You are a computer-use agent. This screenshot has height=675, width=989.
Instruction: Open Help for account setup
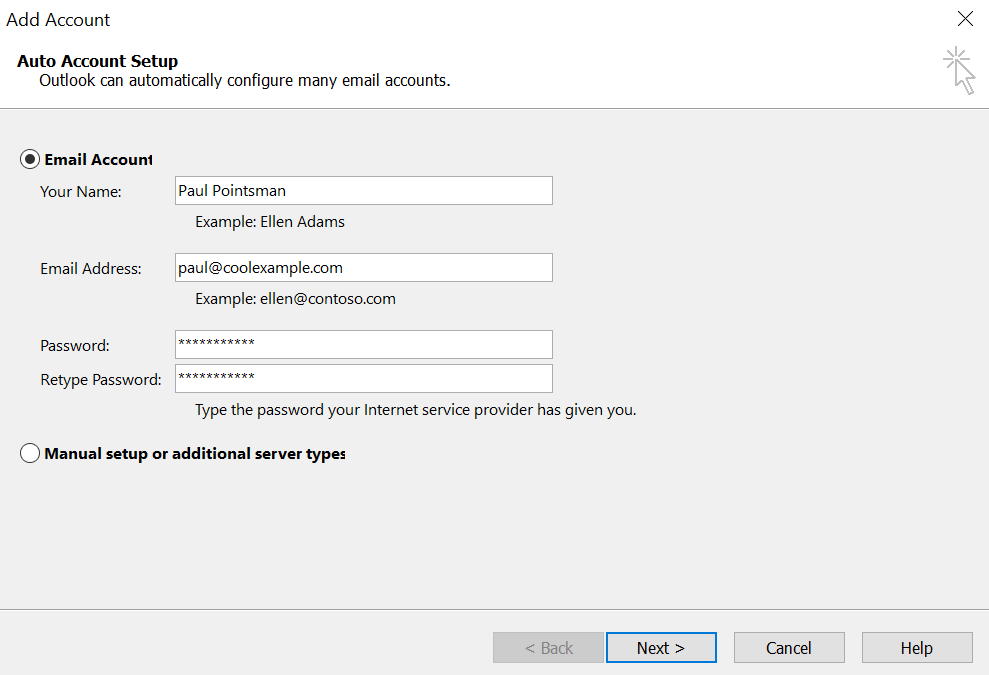(x=917, y=648)
